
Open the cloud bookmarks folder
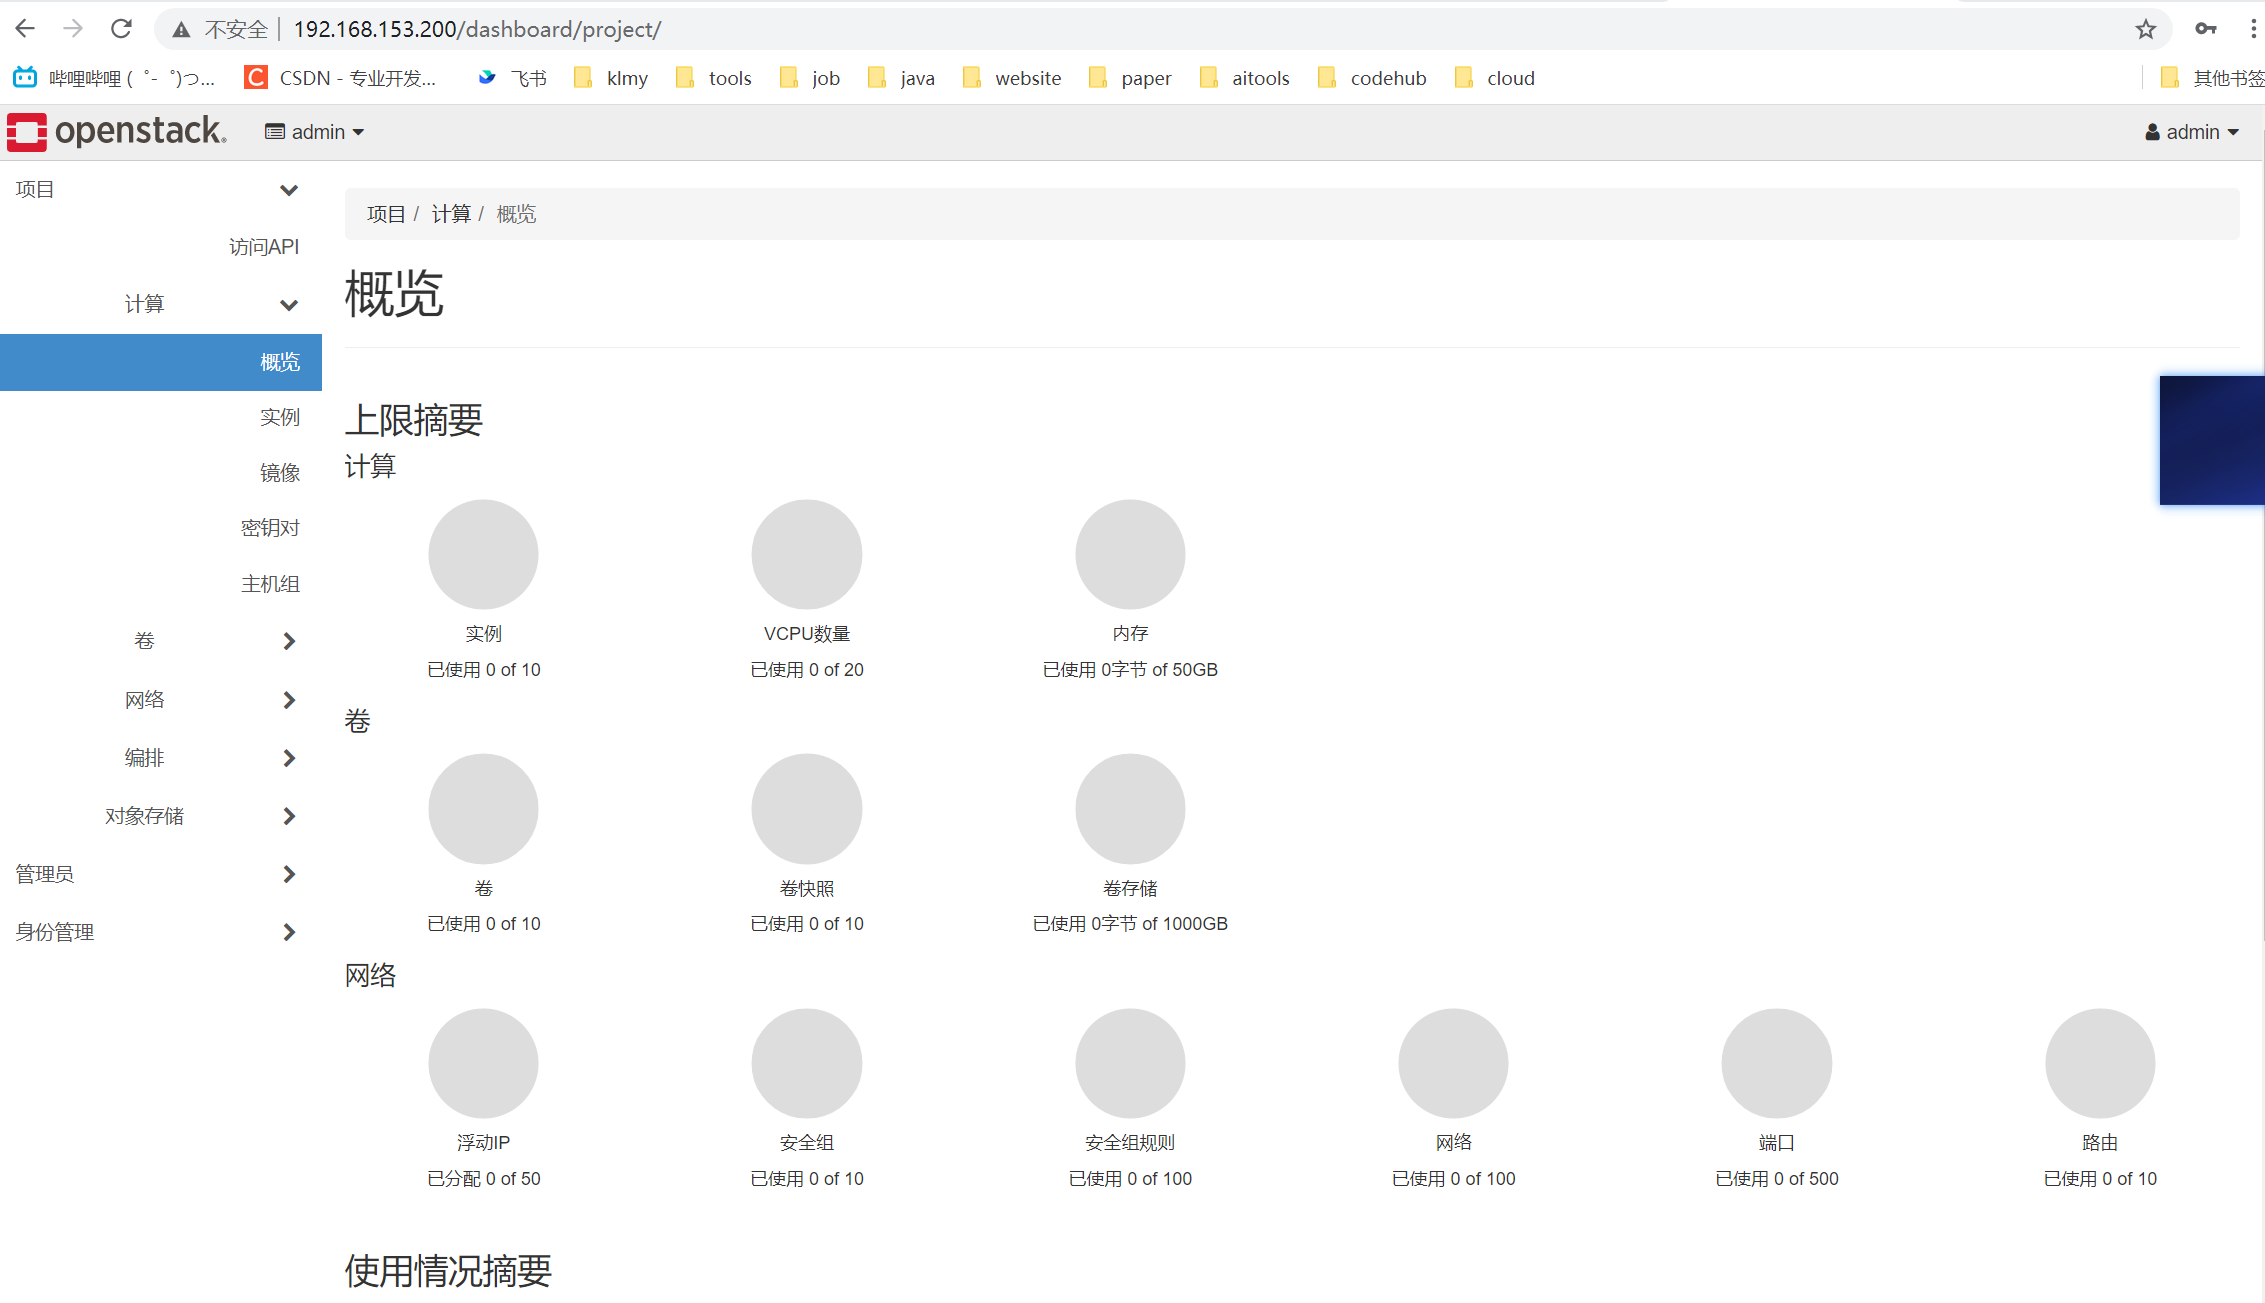click(x=1494, y=78)
